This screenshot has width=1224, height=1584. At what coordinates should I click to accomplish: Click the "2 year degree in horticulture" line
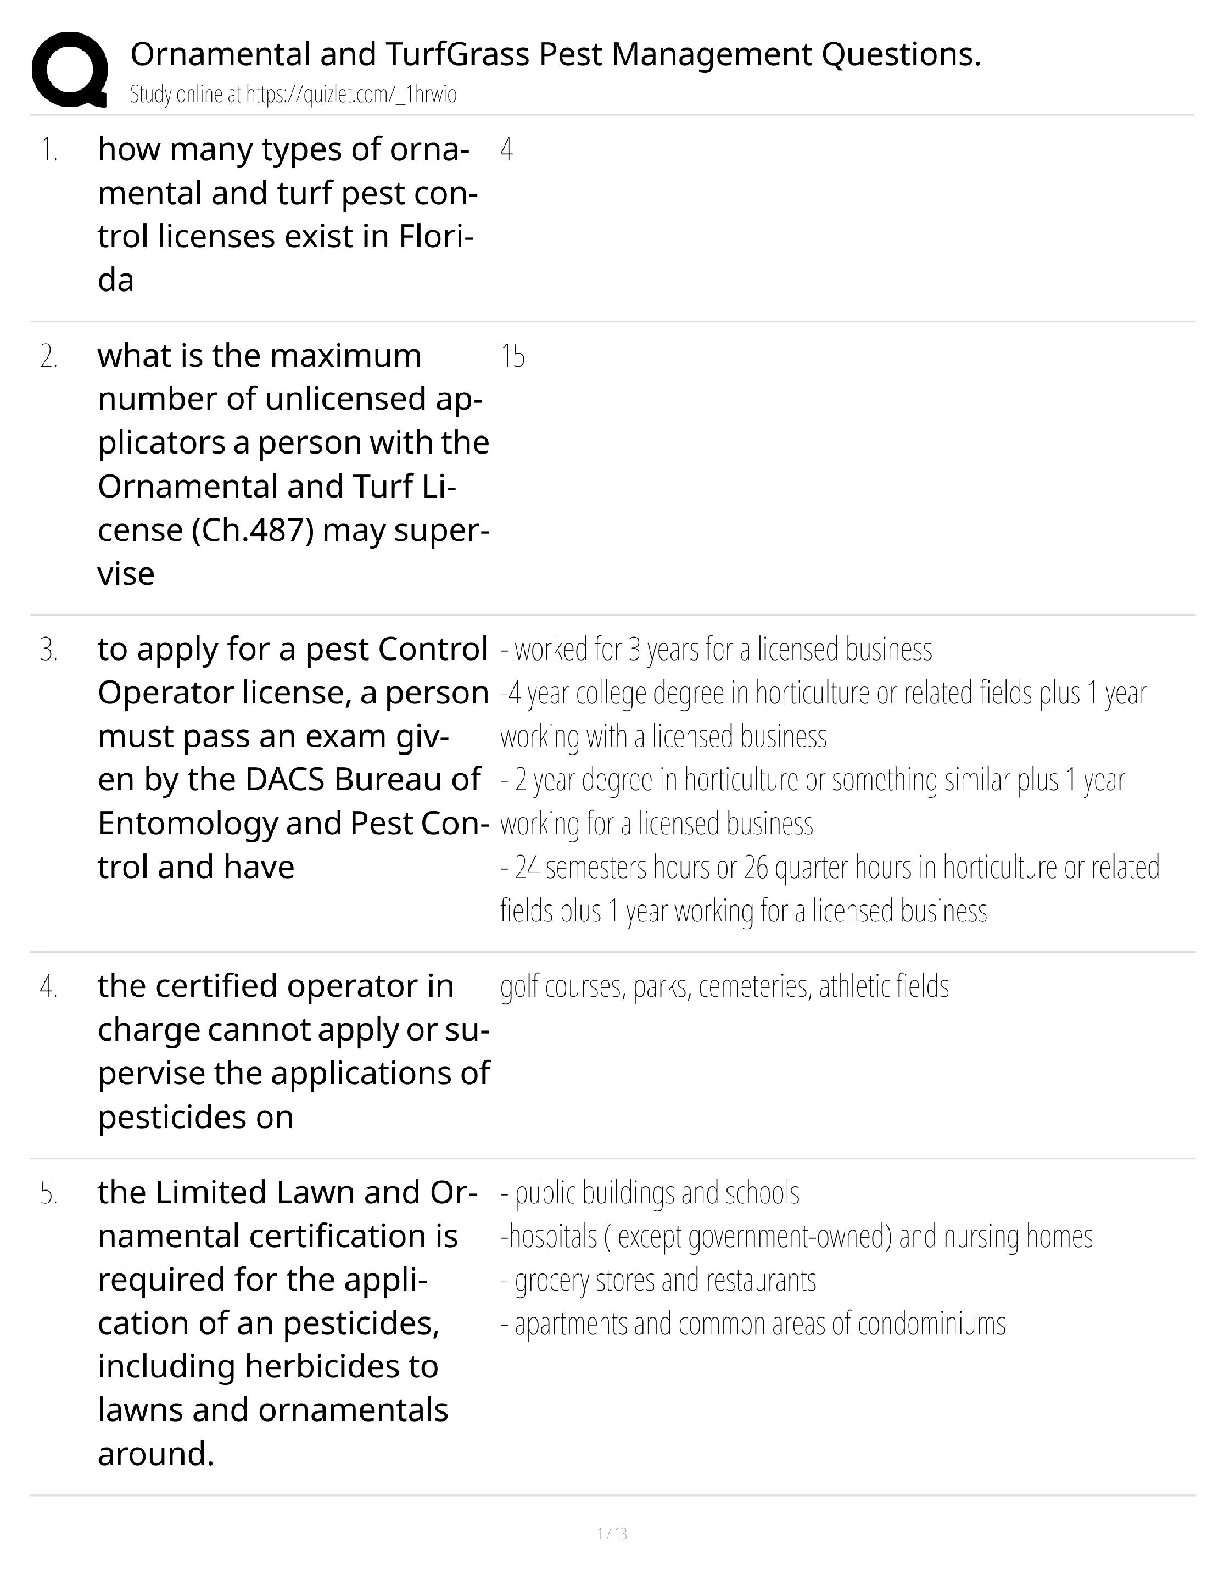coord(812,780)
